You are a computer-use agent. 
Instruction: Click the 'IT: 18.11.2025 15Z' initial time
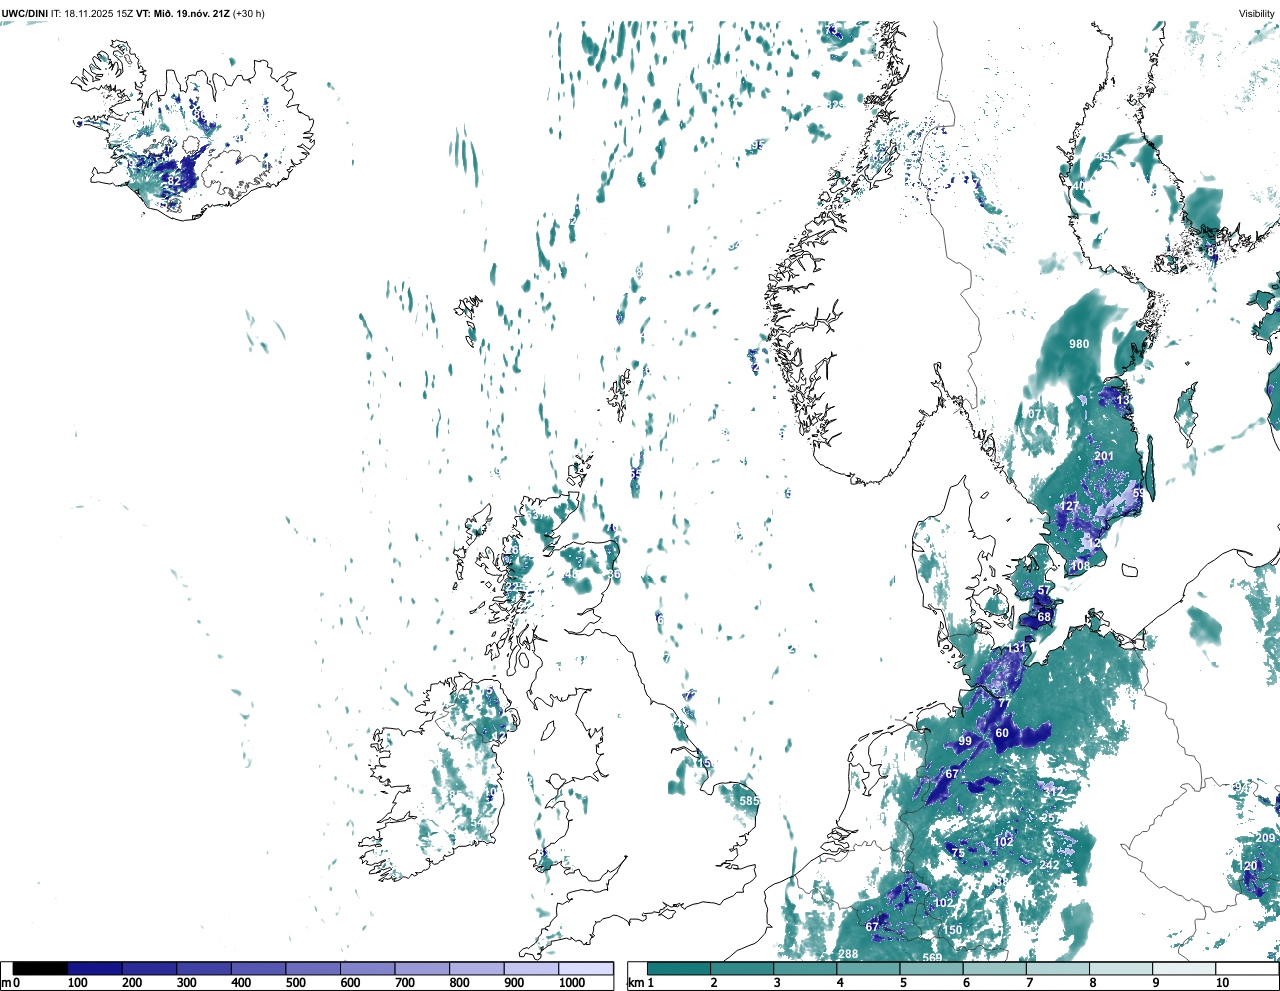click(x=92, y=13)
